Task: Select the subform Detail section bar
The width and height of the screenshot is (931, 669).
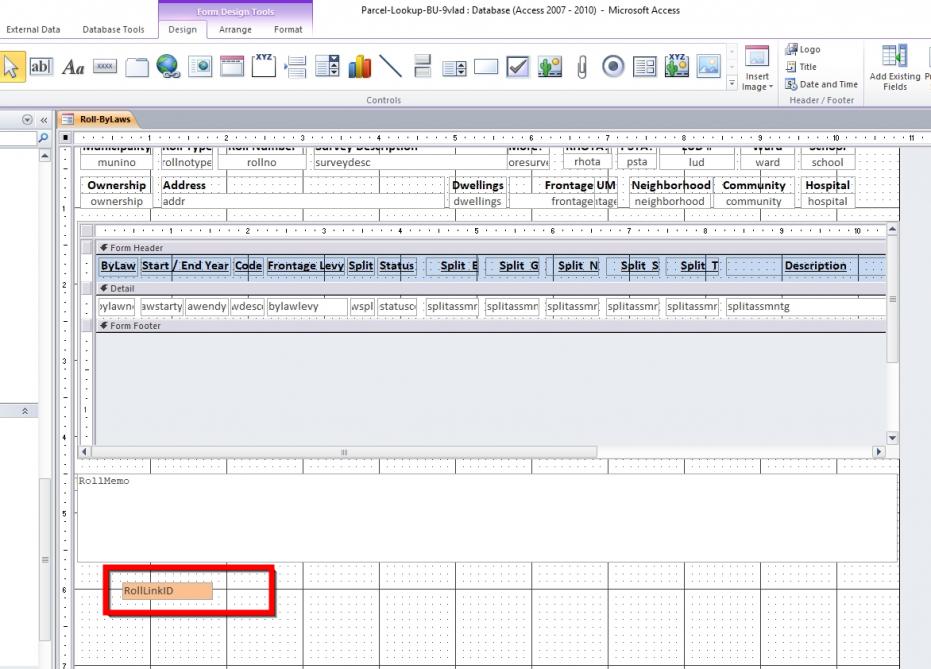Action: (490, 288)
